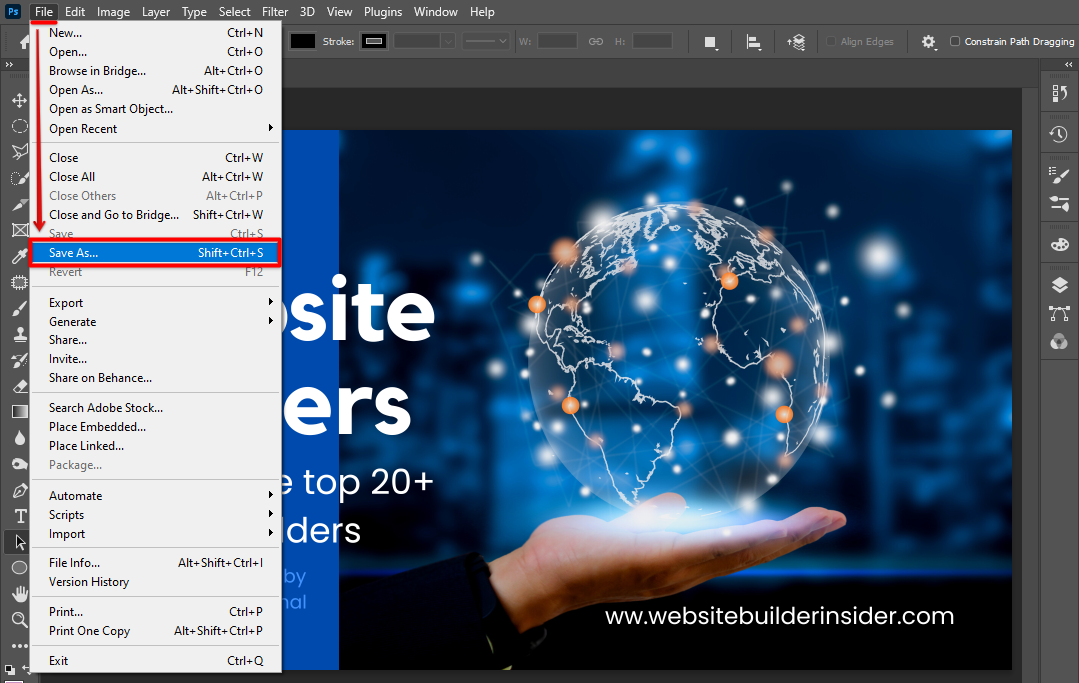The width and height of the screenshot is (1079, 683).
Task: Click the black Fill color swatch
Action: click(x=303, y=41)
